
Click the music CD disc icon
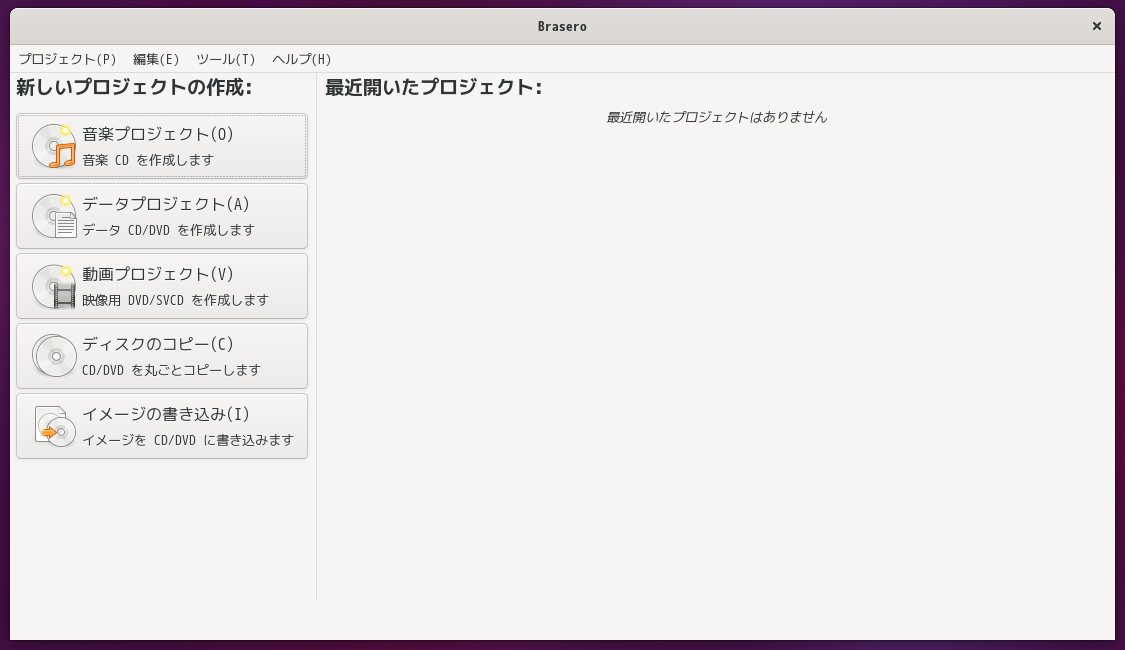[54, 146]
